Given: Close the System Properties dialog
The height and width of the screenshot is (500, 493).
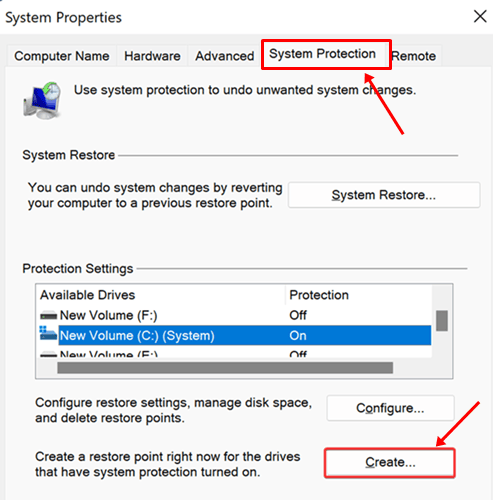Looking at the screenshot, I should click(480, 16).
